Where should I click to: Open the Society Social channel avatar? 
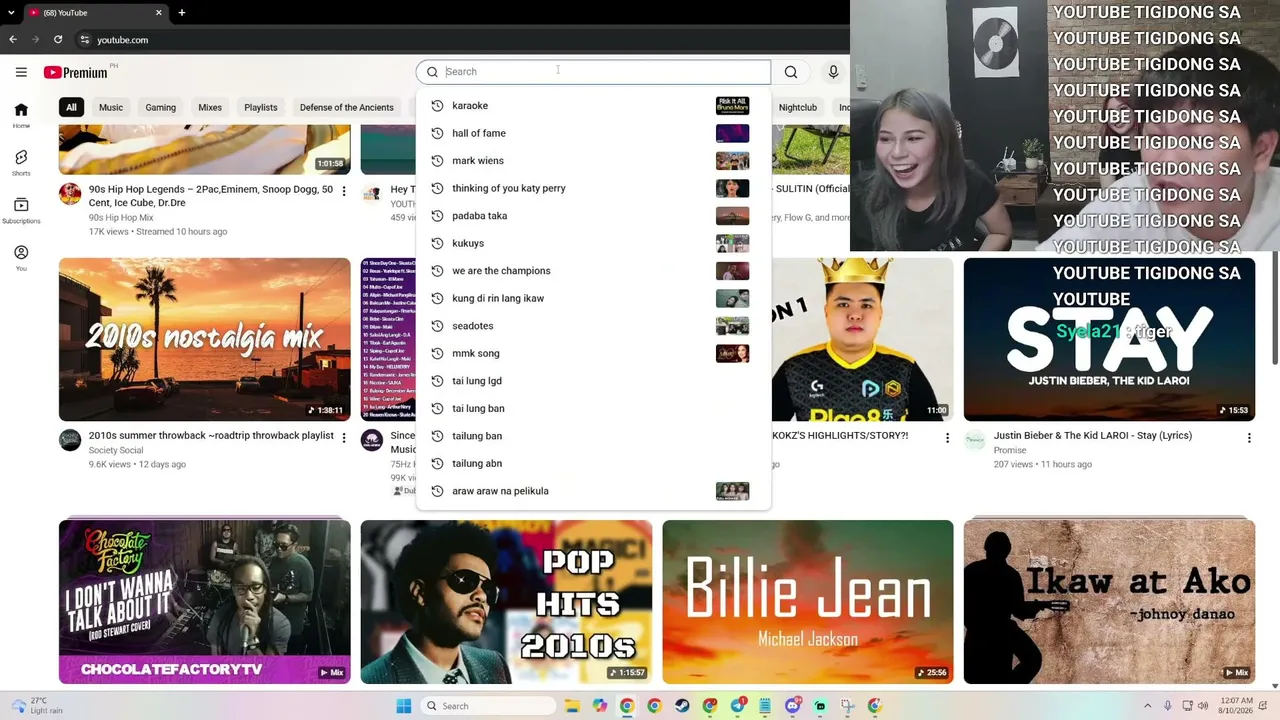70,440
